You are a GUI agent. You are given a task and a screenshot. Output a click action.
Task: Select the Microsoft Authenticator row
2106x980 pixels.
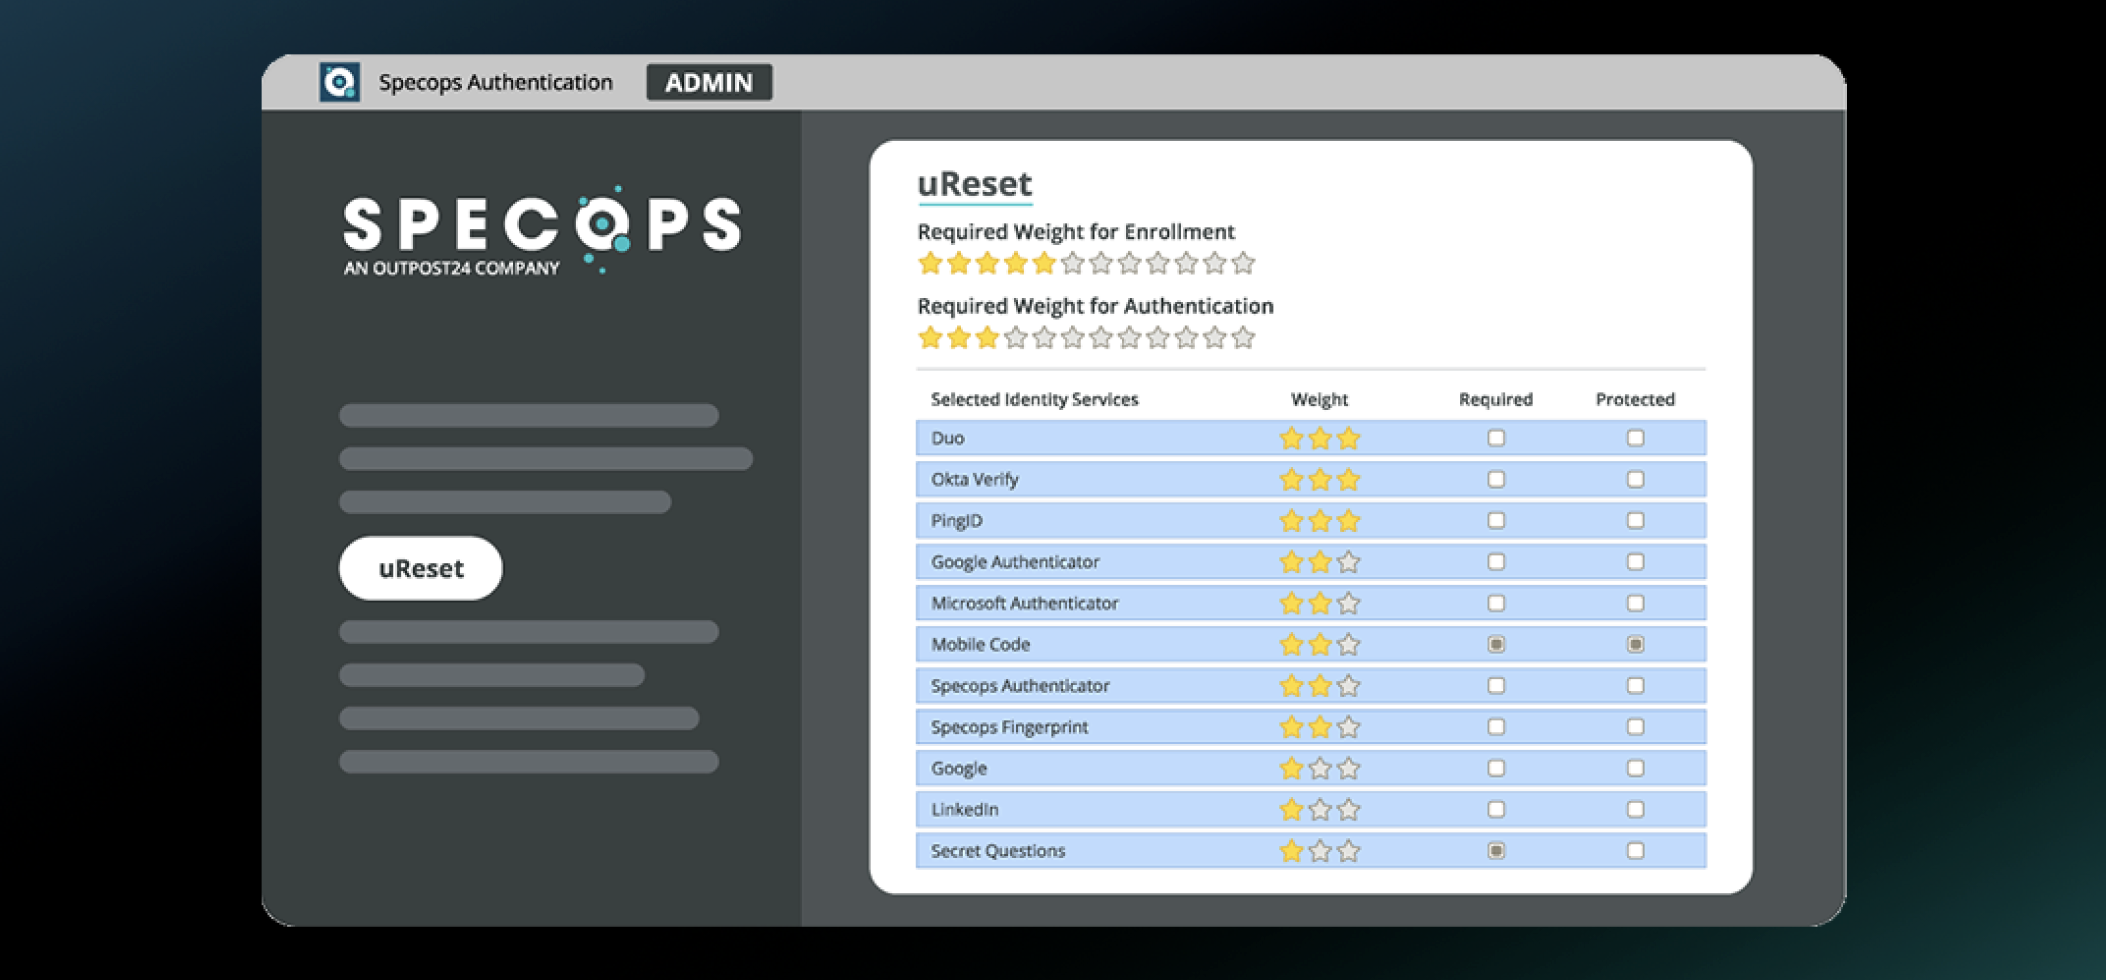coord(1311,603)
